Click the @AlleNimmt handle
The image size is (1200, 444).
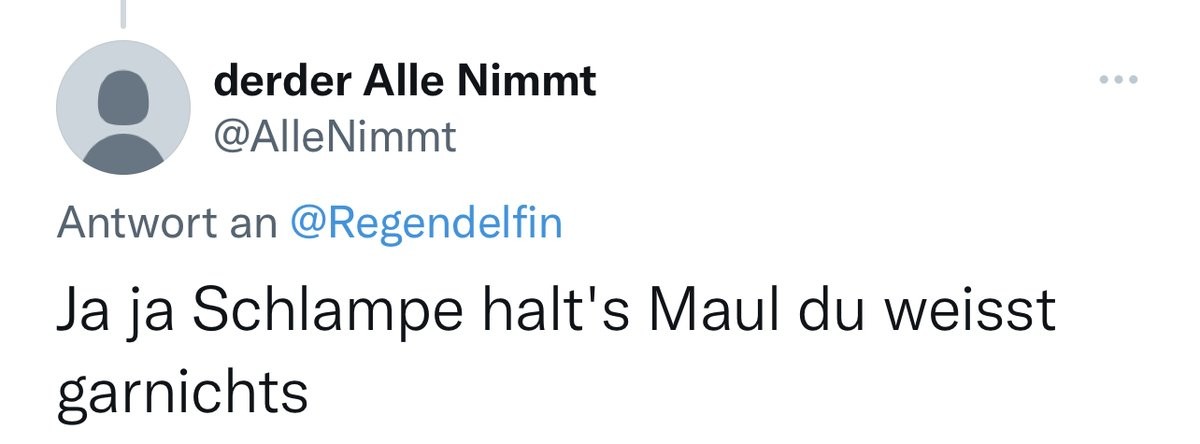point(335,138)
